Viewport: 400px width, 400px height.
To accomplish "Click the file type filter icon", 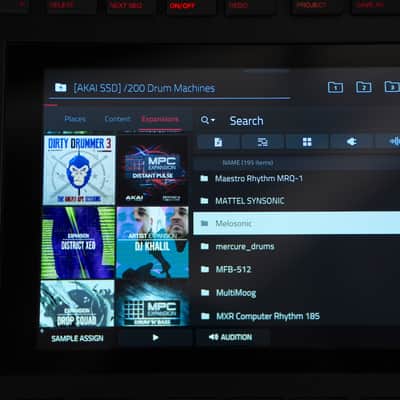I will (x=218, y=142).
